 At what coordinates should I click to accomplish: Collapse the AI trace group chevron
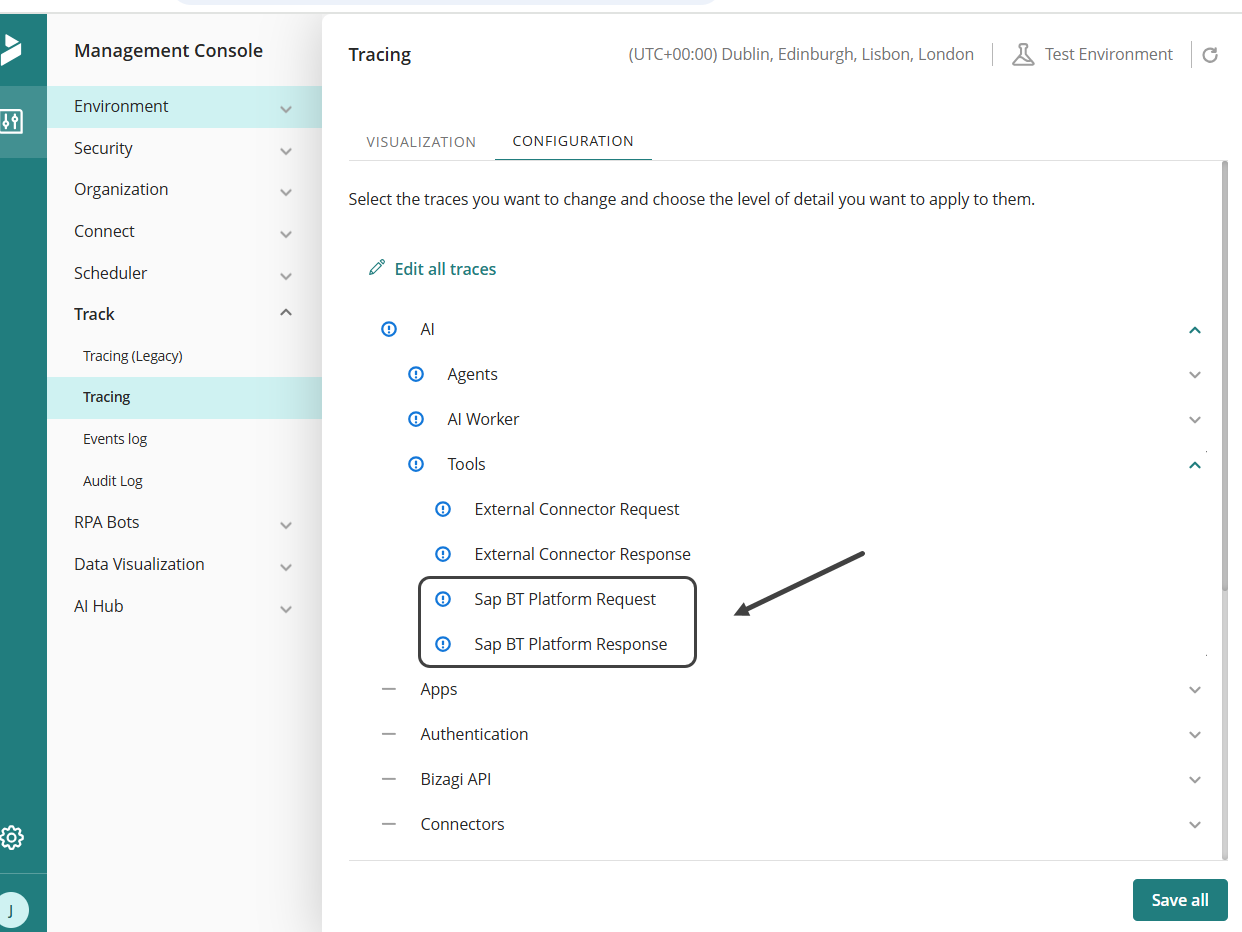[1194, 330]
